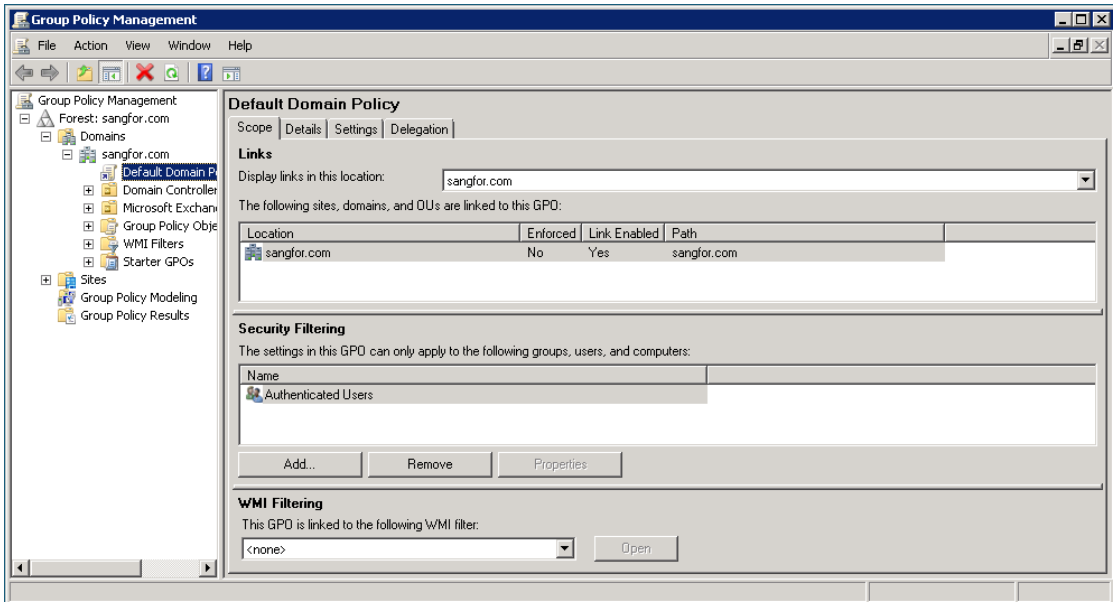The height and width of the screenshot is (606, 1116).
Task: Open the Display links location dropdown
Action: (x=1086, y=181)
